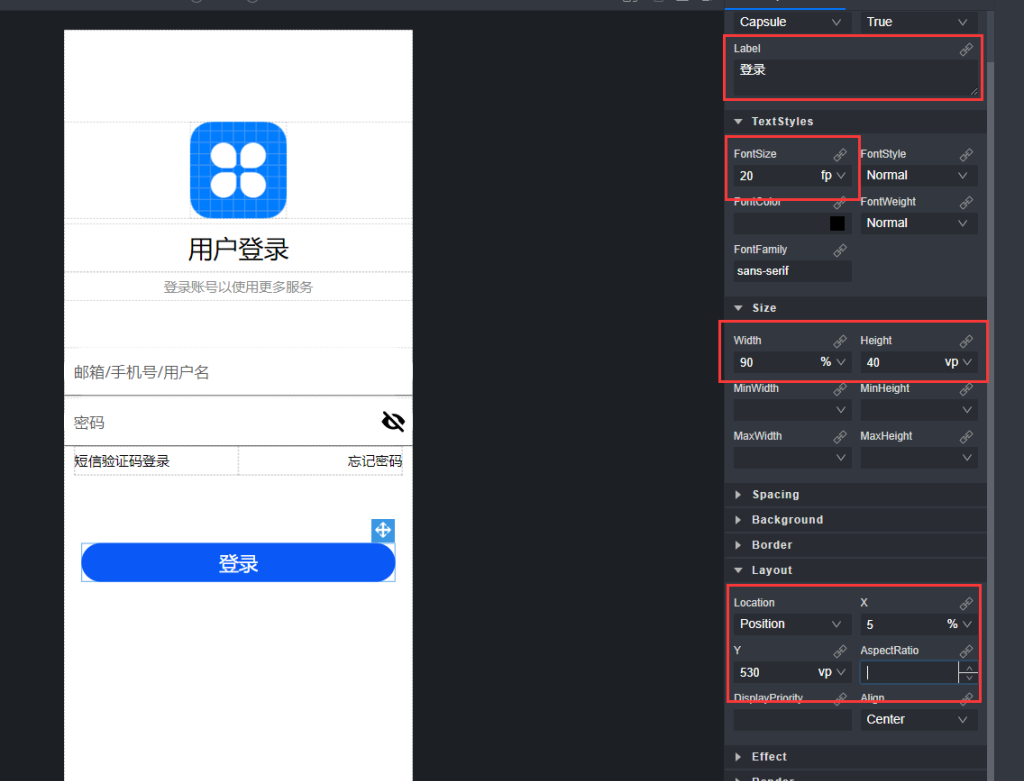Viewport: 1024px width, 781px height.
Task: Expand the Spacing section
Action: (x=738, y=494)
